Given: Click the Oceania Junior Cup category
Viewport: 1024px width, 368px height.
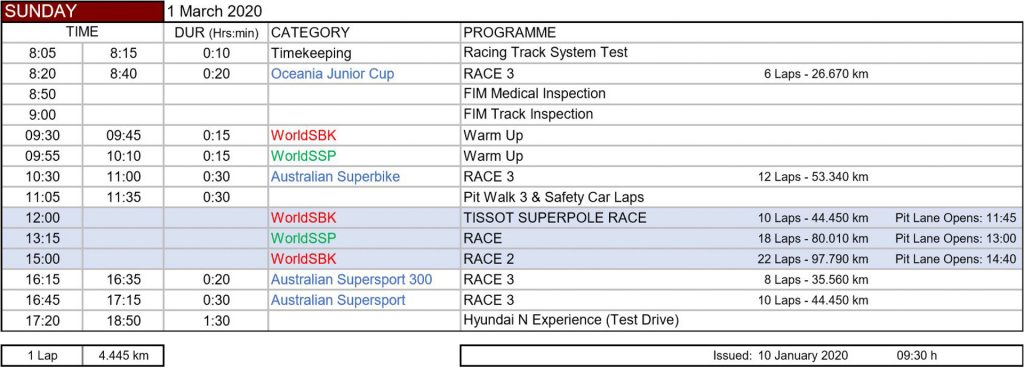Looking at the screenshot, I should 332,74.
